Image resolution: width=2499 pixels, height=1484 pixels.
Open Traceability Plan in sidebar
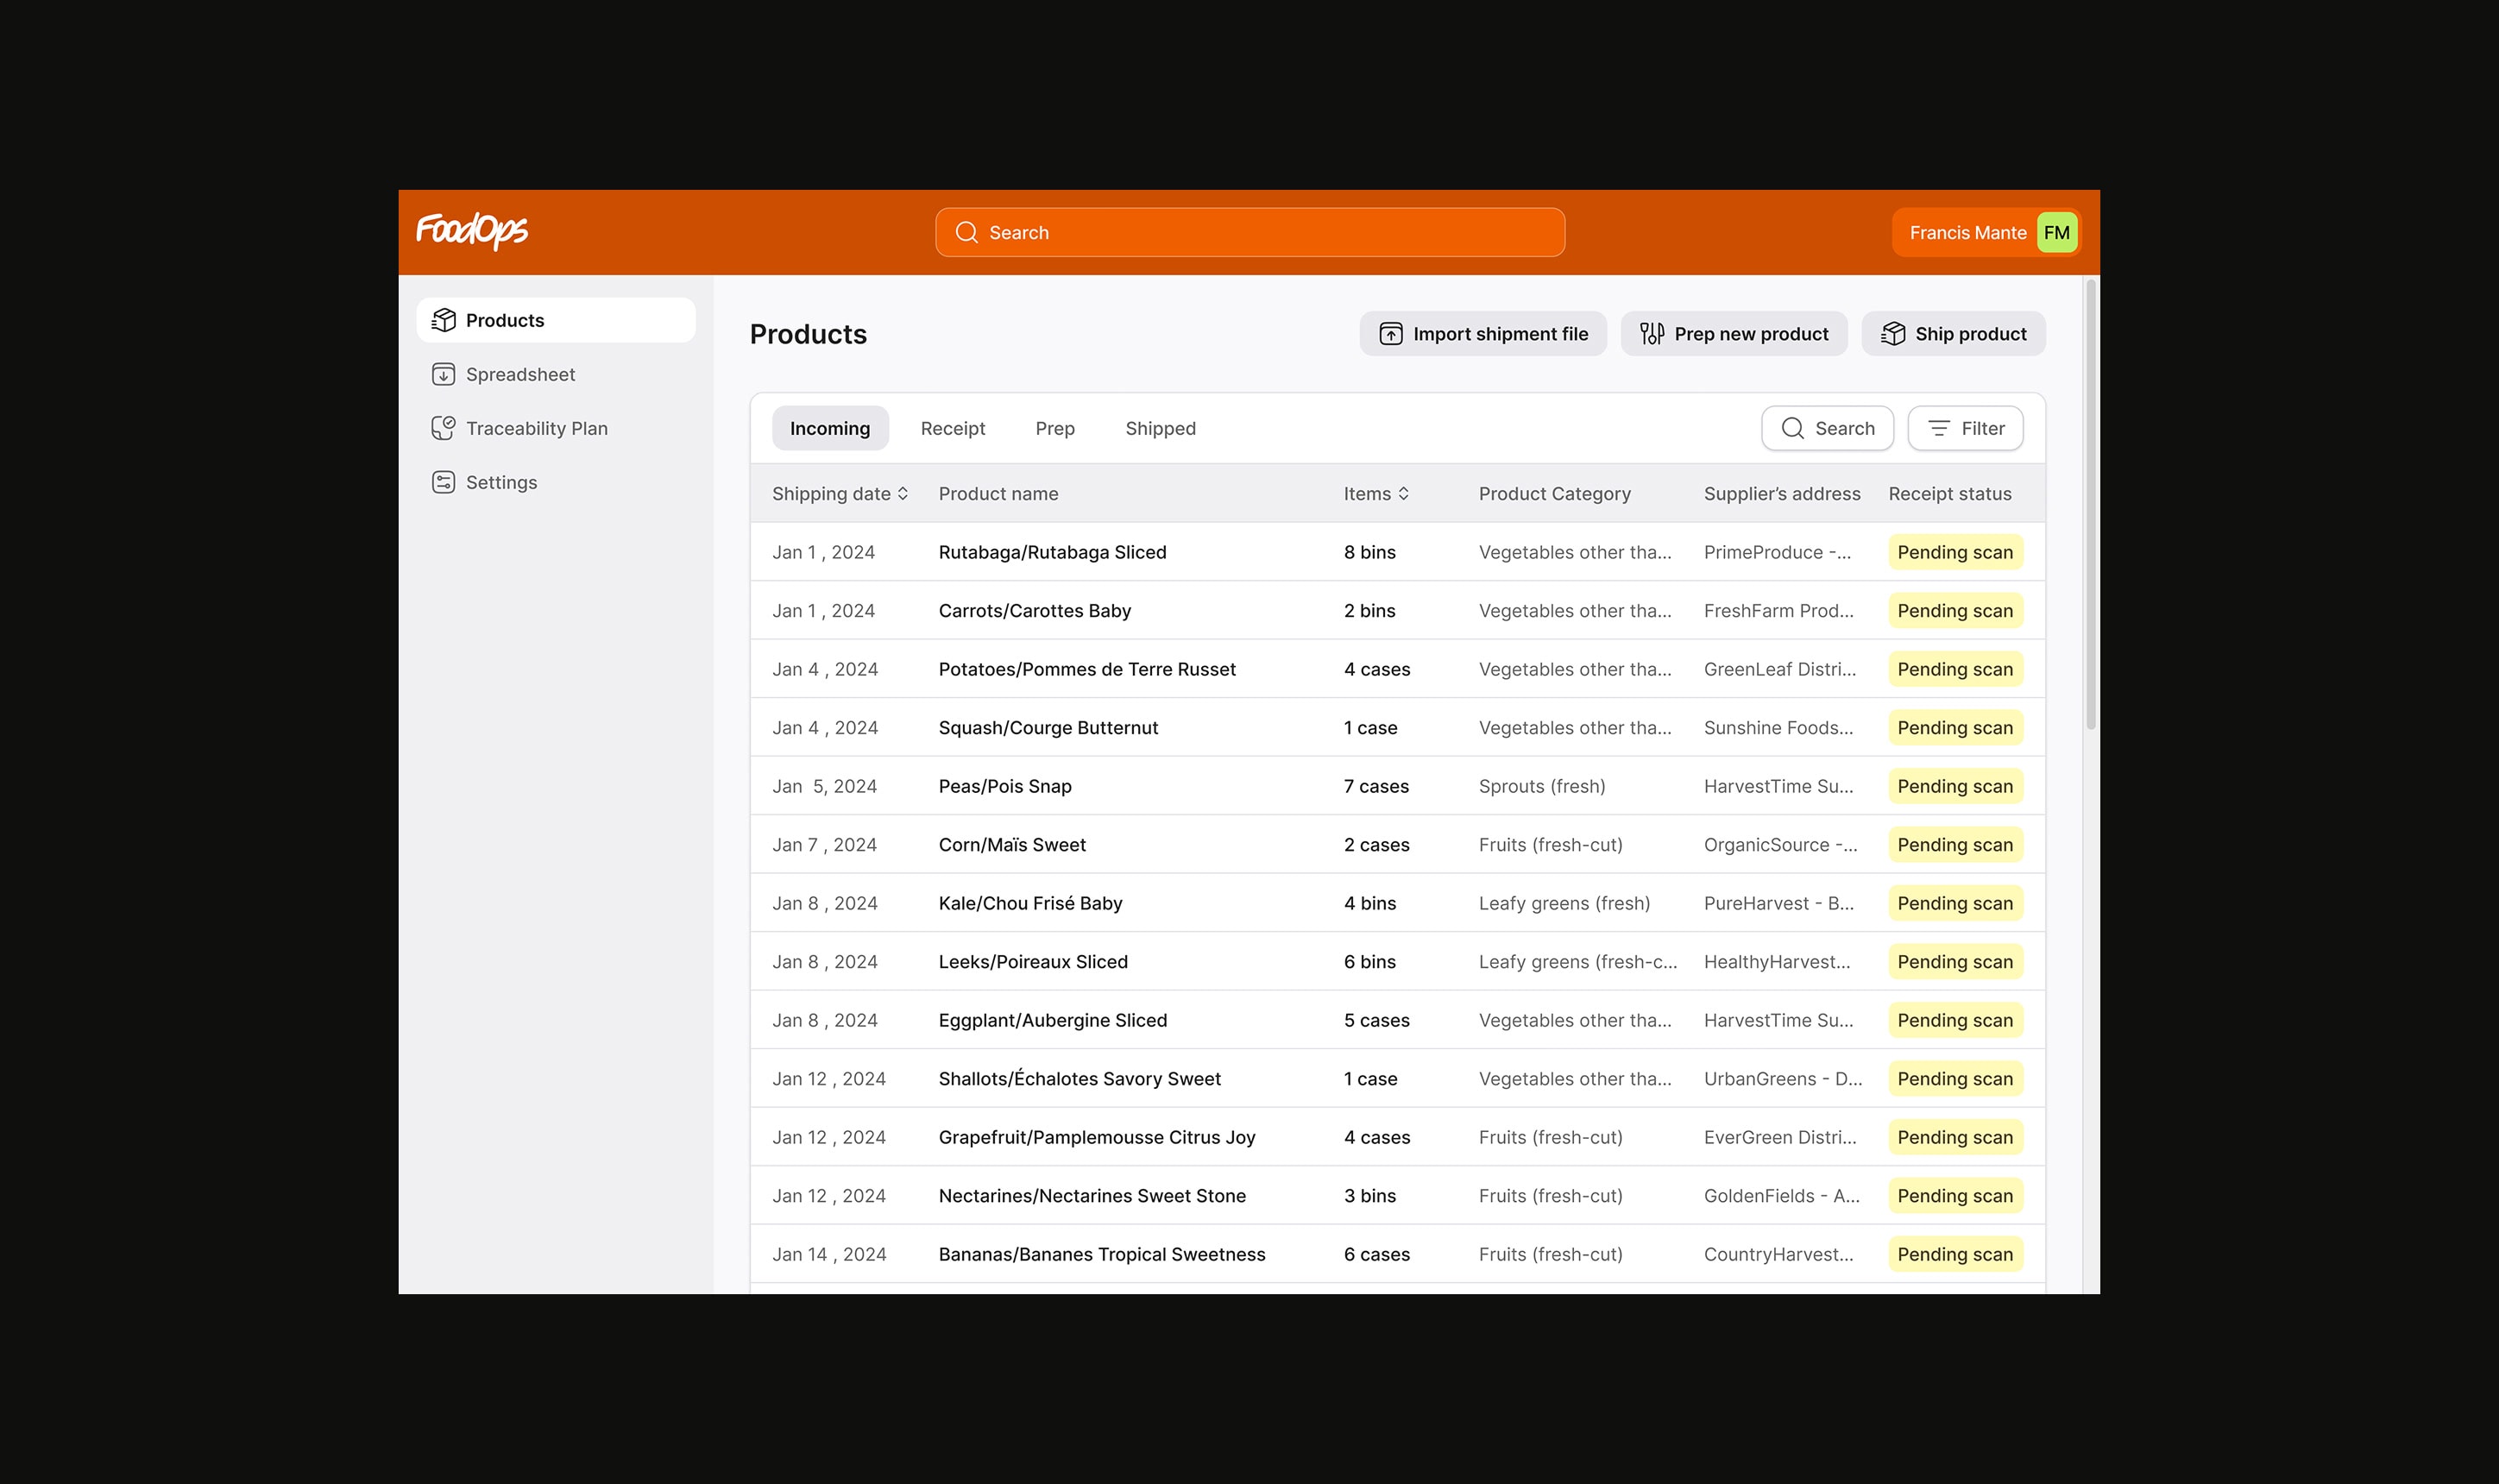point(556,428)
